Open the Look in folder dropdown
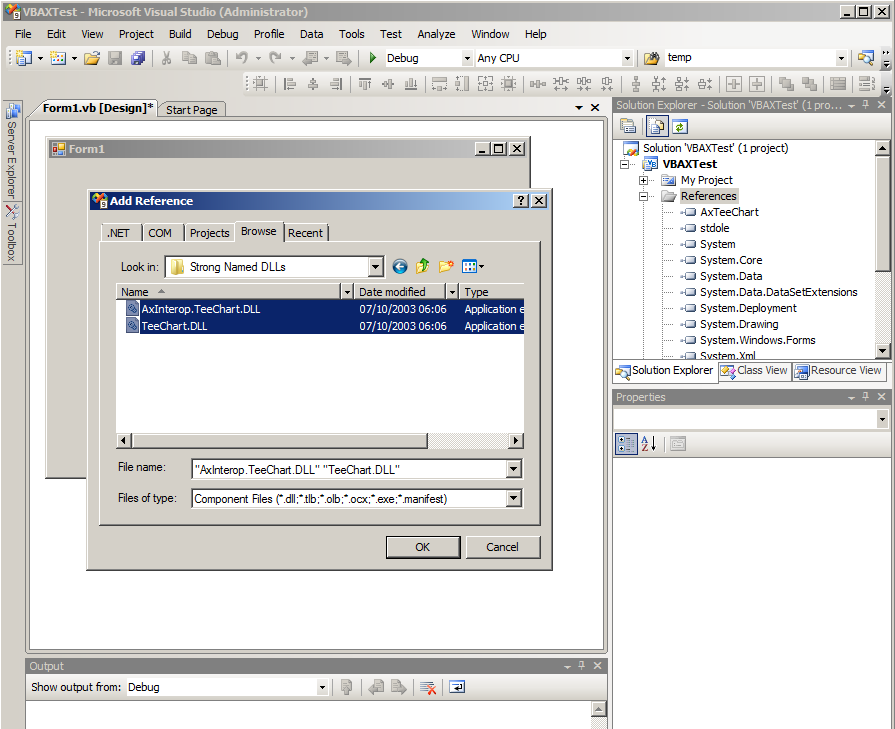This screenshot has height=729, width=895. [375, 267]
